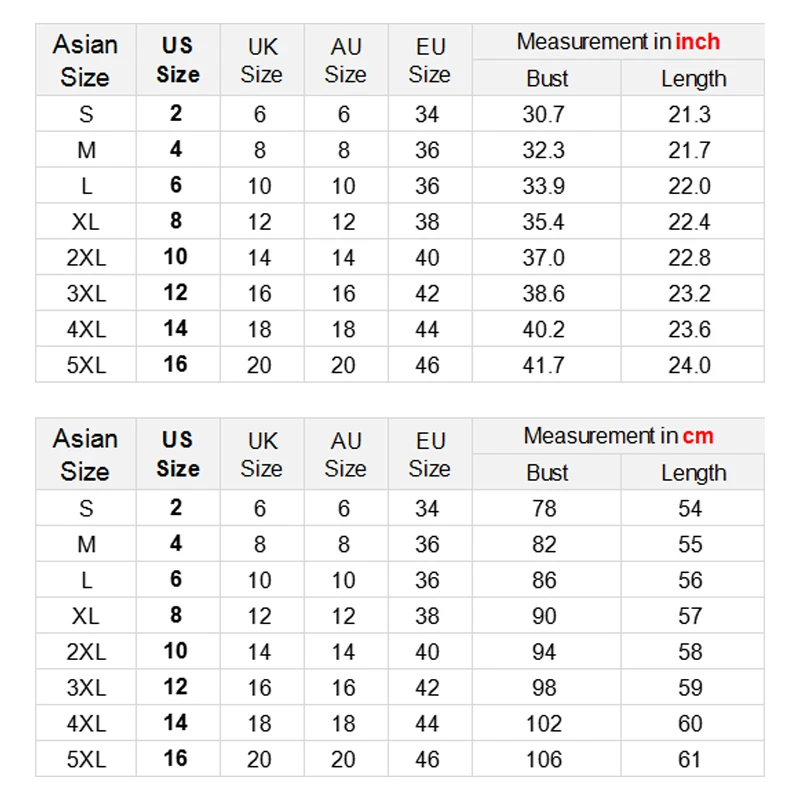Click the 'Bust' subheader in cm table
Viewport: 800px width, 800px height.
pyautogui.click(x=547, y=473)
